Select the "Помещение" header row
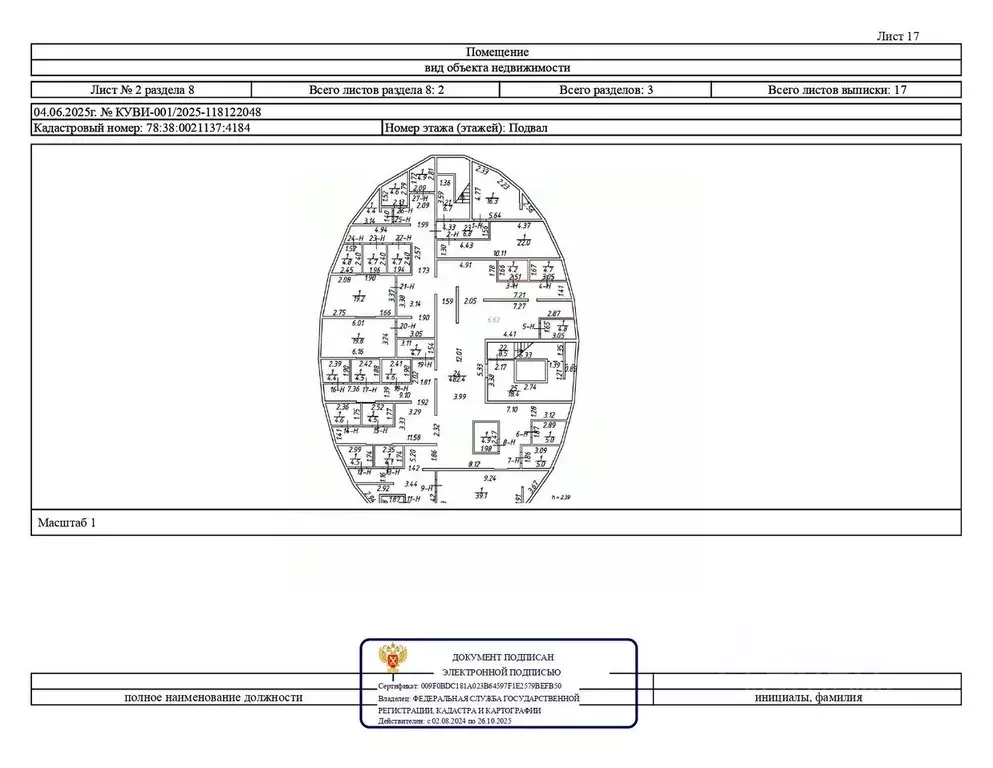Viewport: 993px width, 768px height. point(496,52)
